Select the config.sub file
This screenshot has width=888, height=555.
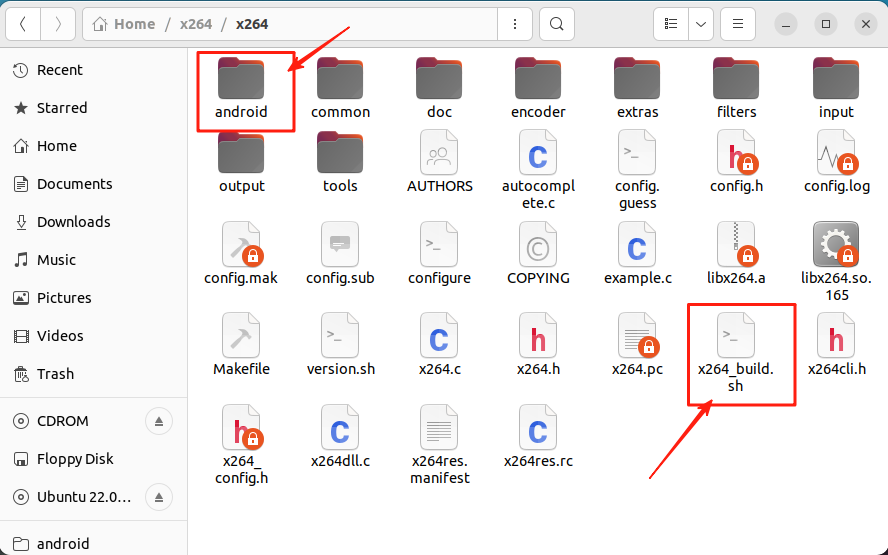(x=340, y=253)
